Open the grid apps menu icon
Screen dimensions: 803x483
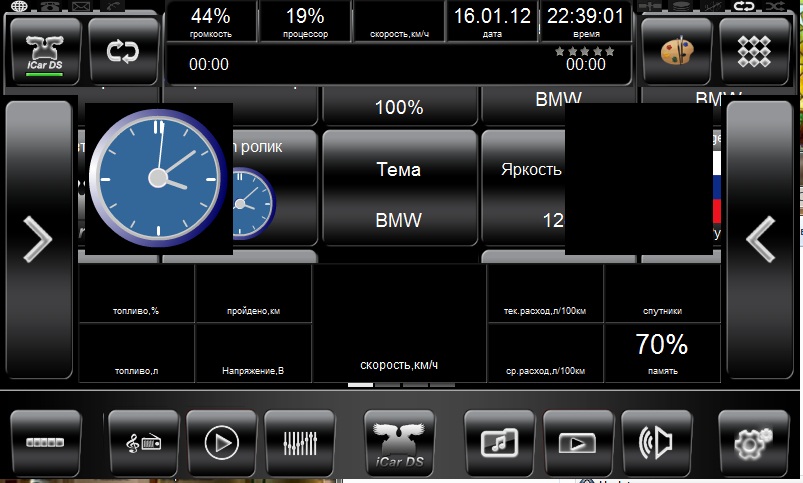coord(754,52)
